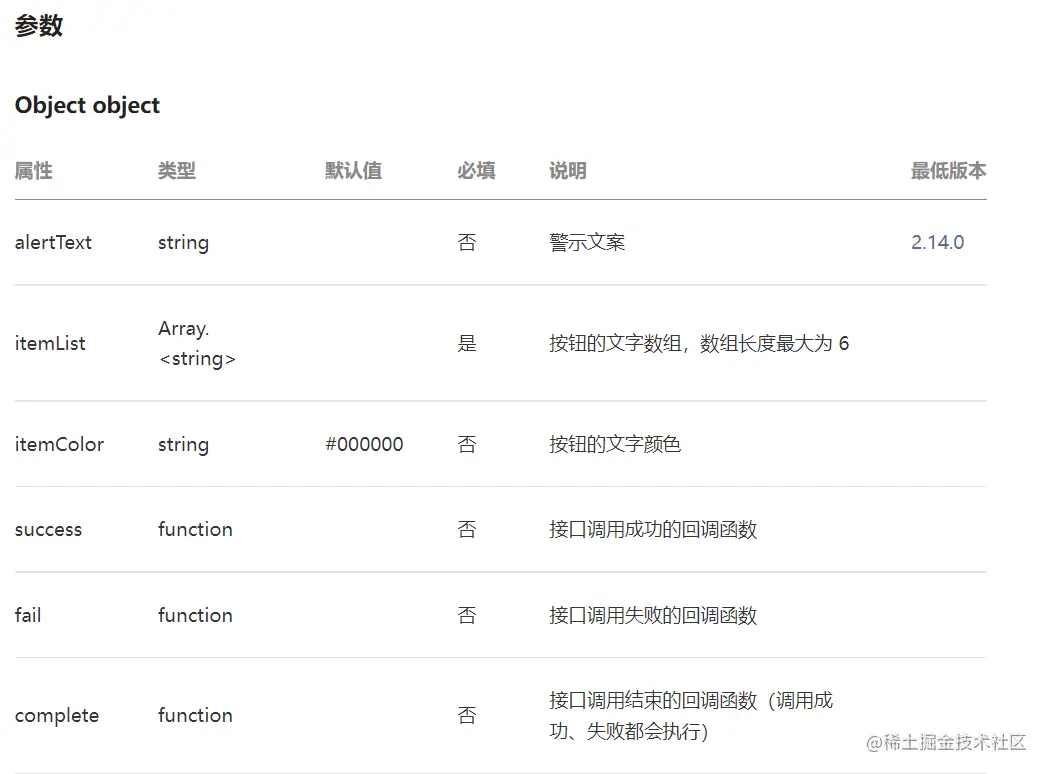Select the success property name
Viewport: 1048px width, 774px height.
[x=48, y=529]
